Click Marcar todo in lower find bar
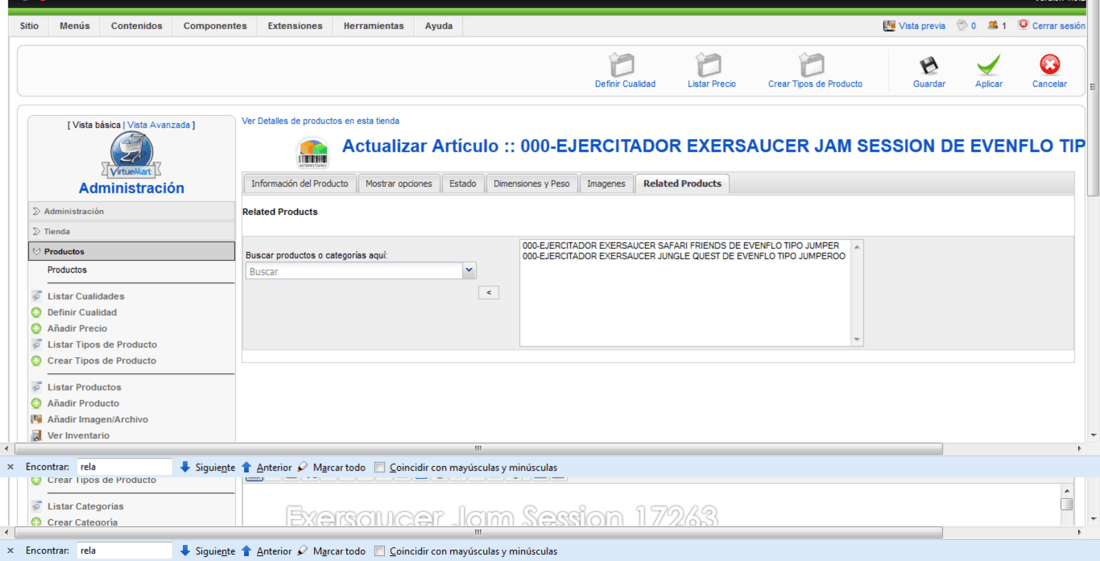1100x561 pixels. pyautogui.click(x=331, y=551)
